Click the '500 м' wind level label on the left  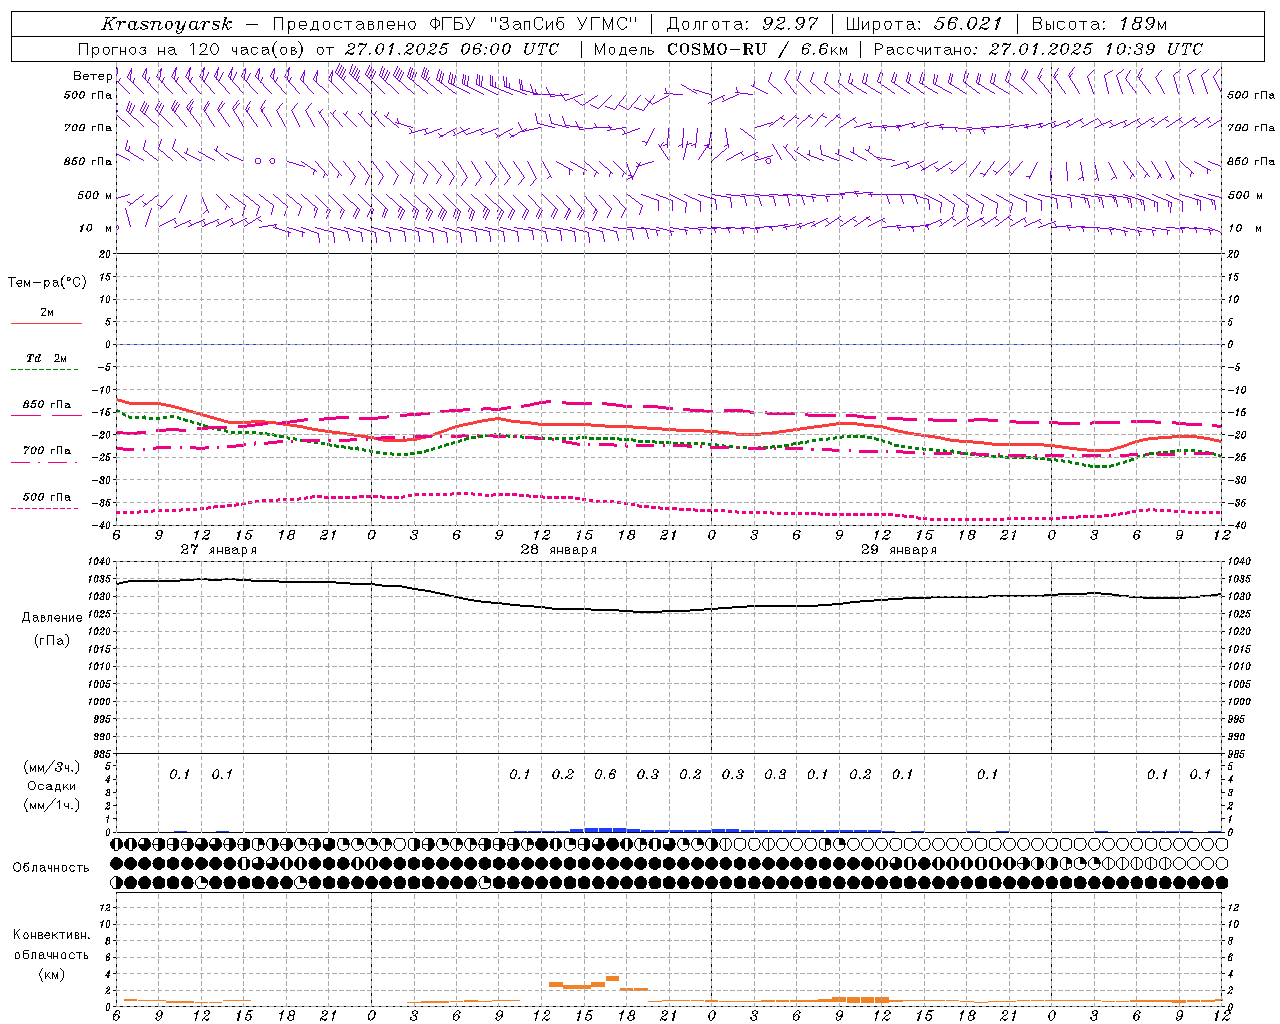95,195
